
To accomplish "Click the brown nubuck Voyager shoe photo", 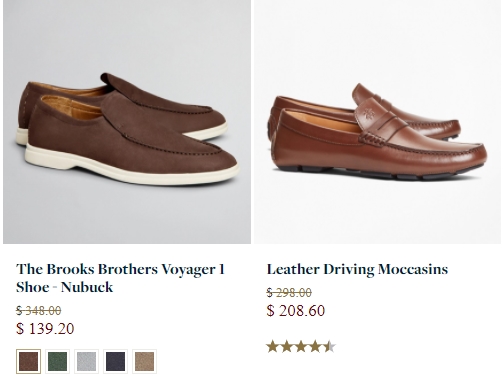I will pos(127,122).
